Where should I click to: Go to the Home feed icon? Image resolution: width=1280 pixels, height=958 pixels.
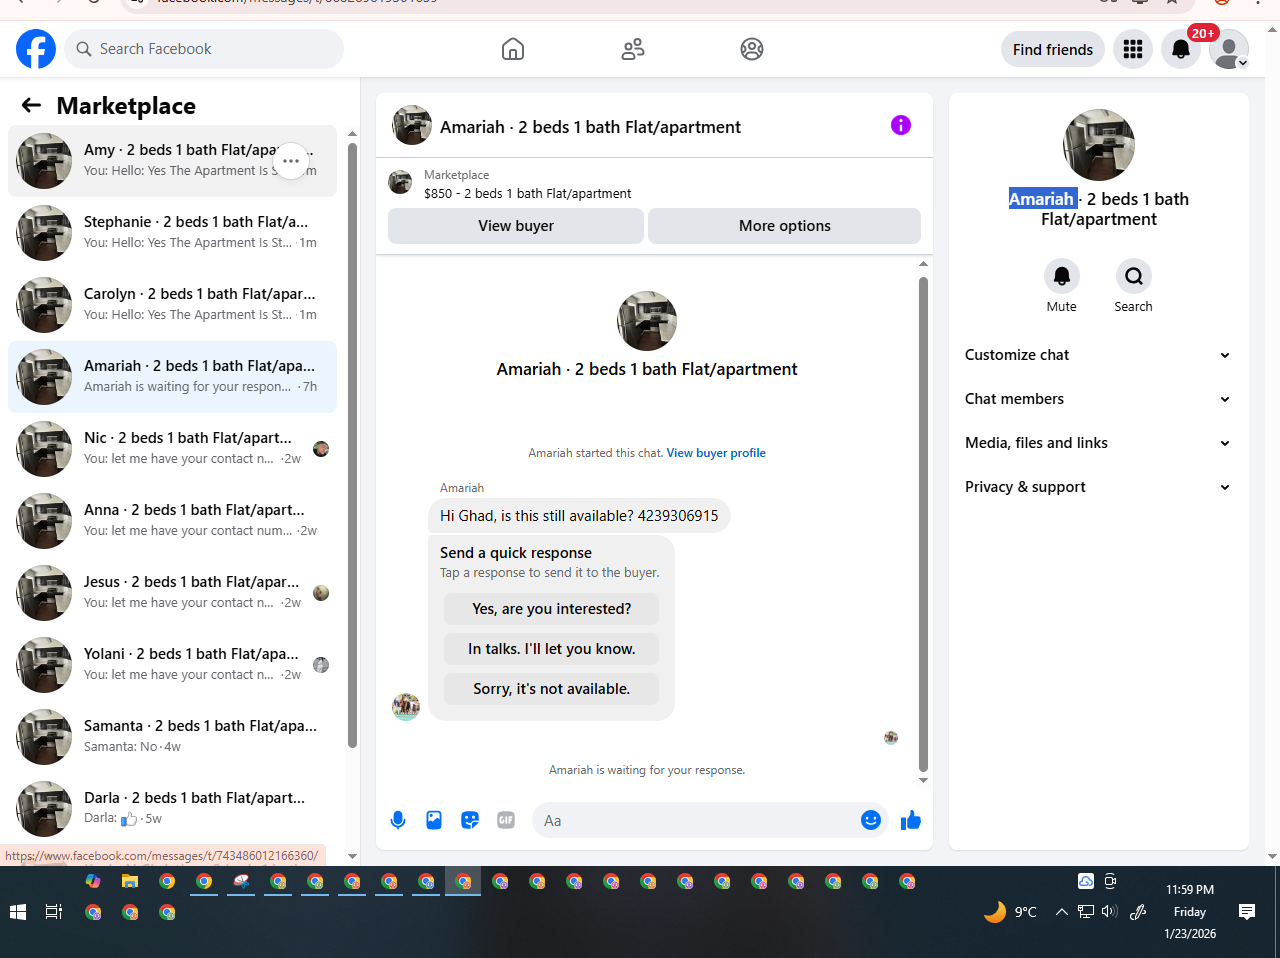click(x=513, y=49)
